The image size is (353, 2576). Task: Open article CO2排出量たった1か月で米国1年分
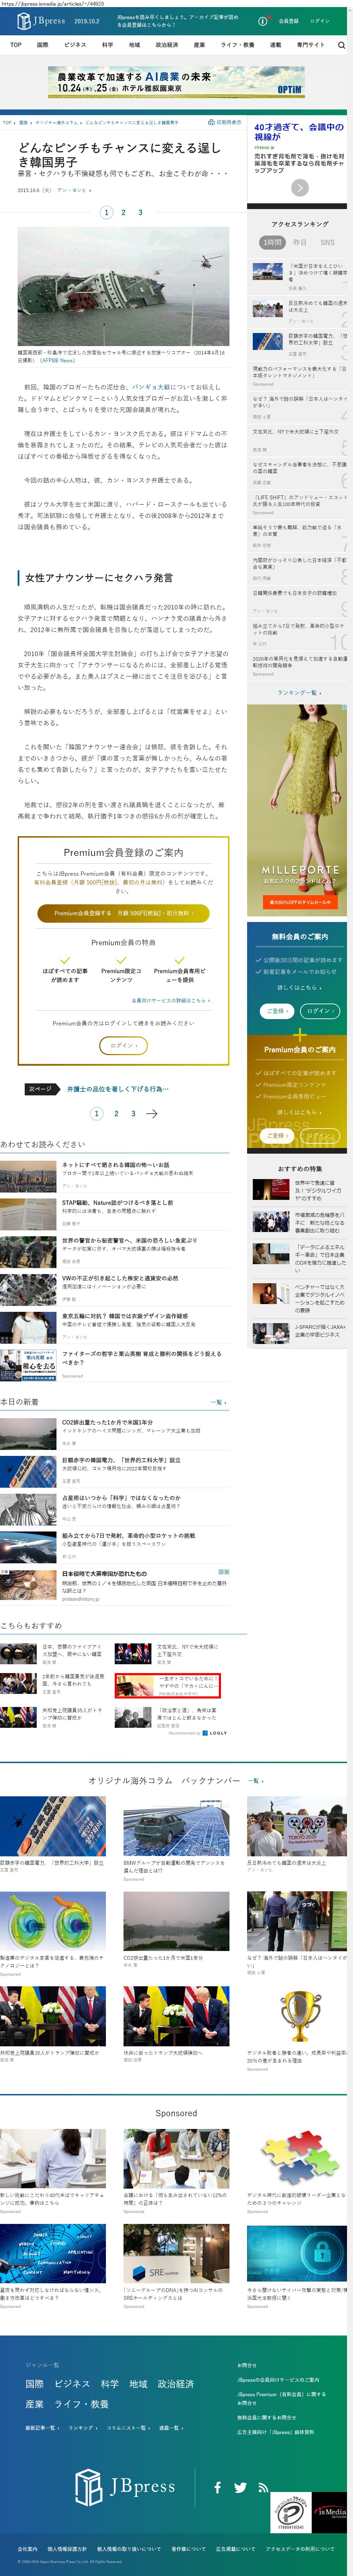pos(107,1422)
